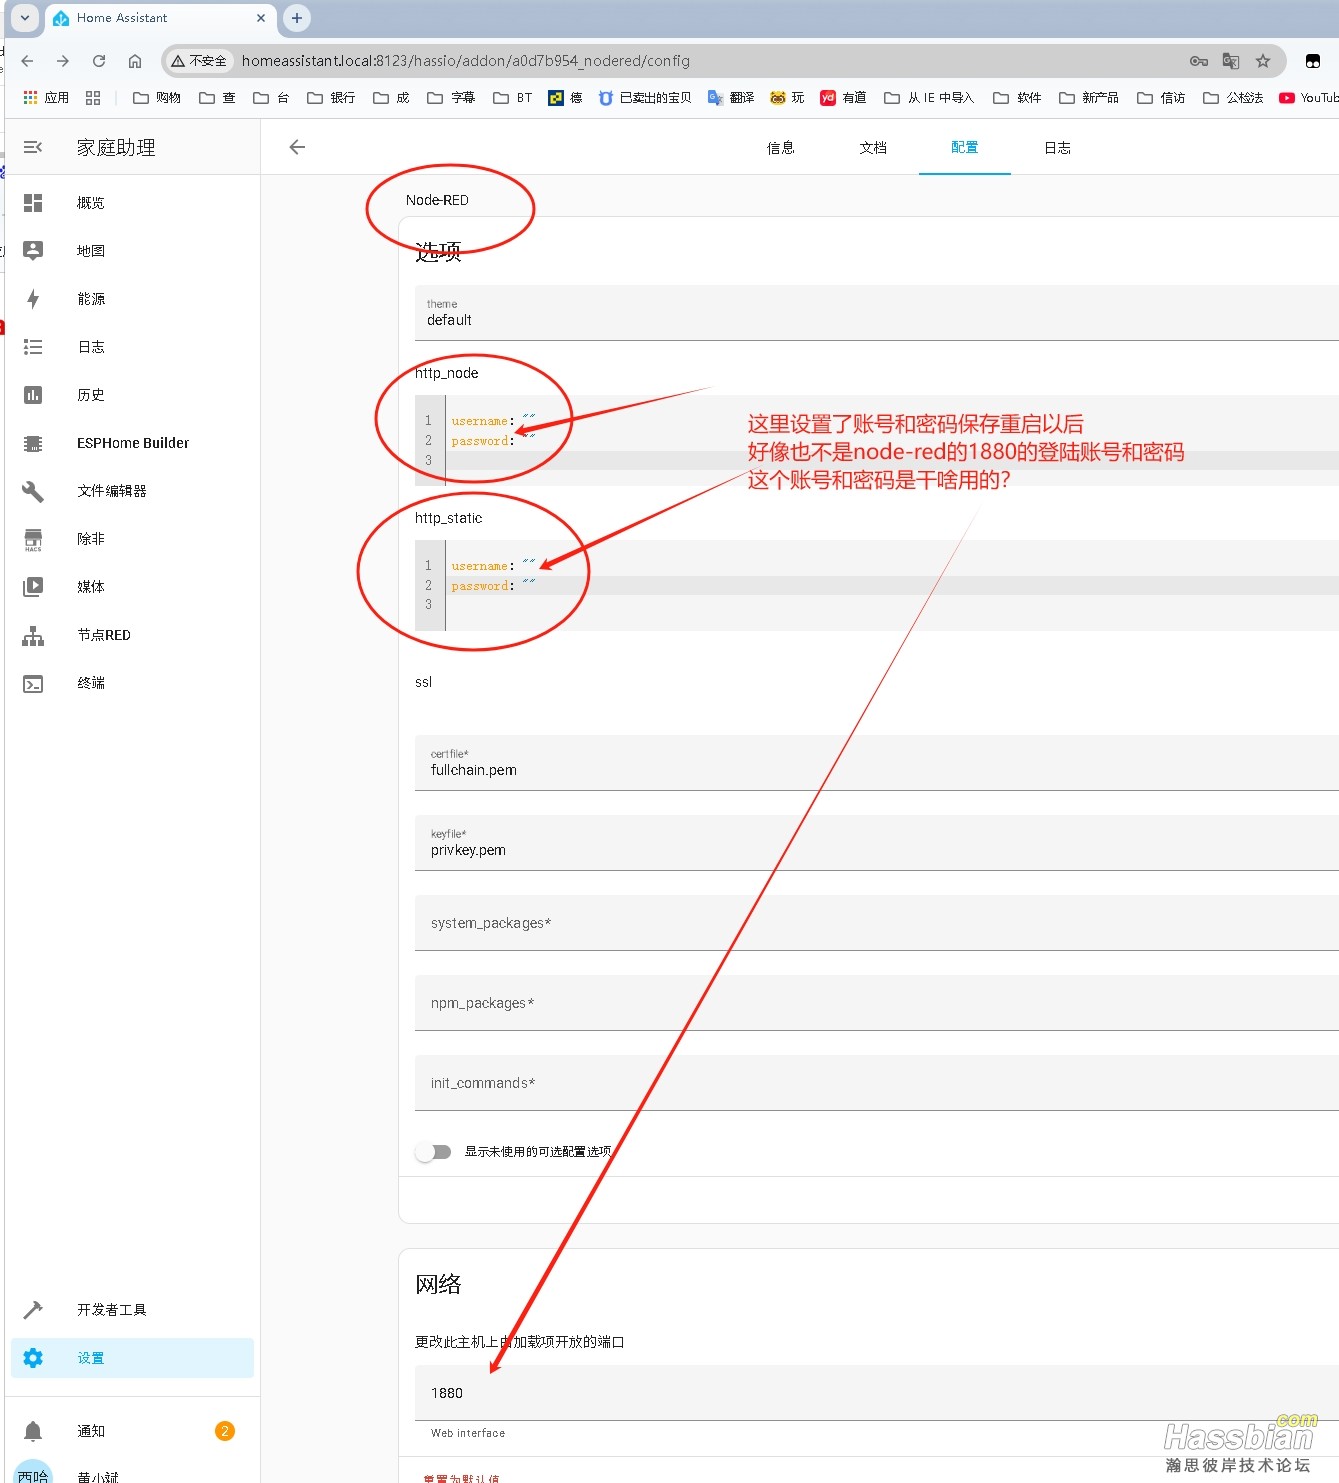
Task: Reload the page in the browser
Action: click(99, 61)
